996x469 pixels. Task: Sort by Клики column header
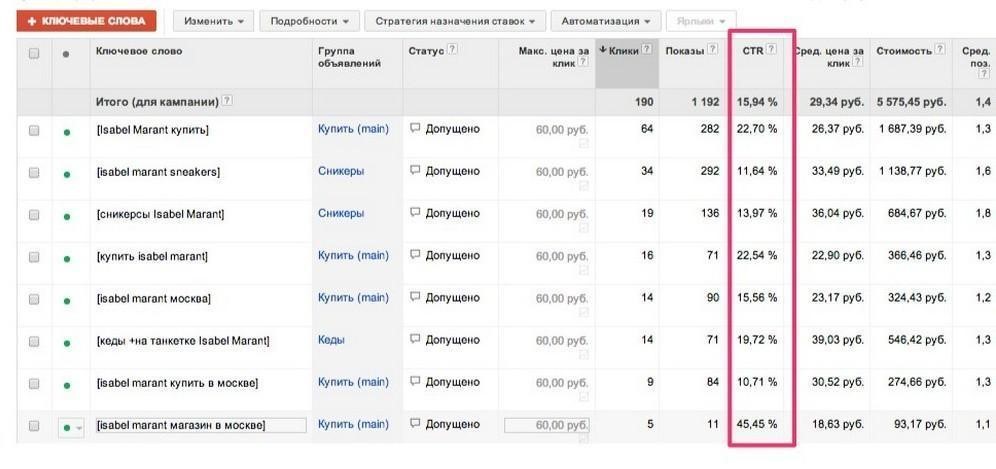click(x=623, y=51)
